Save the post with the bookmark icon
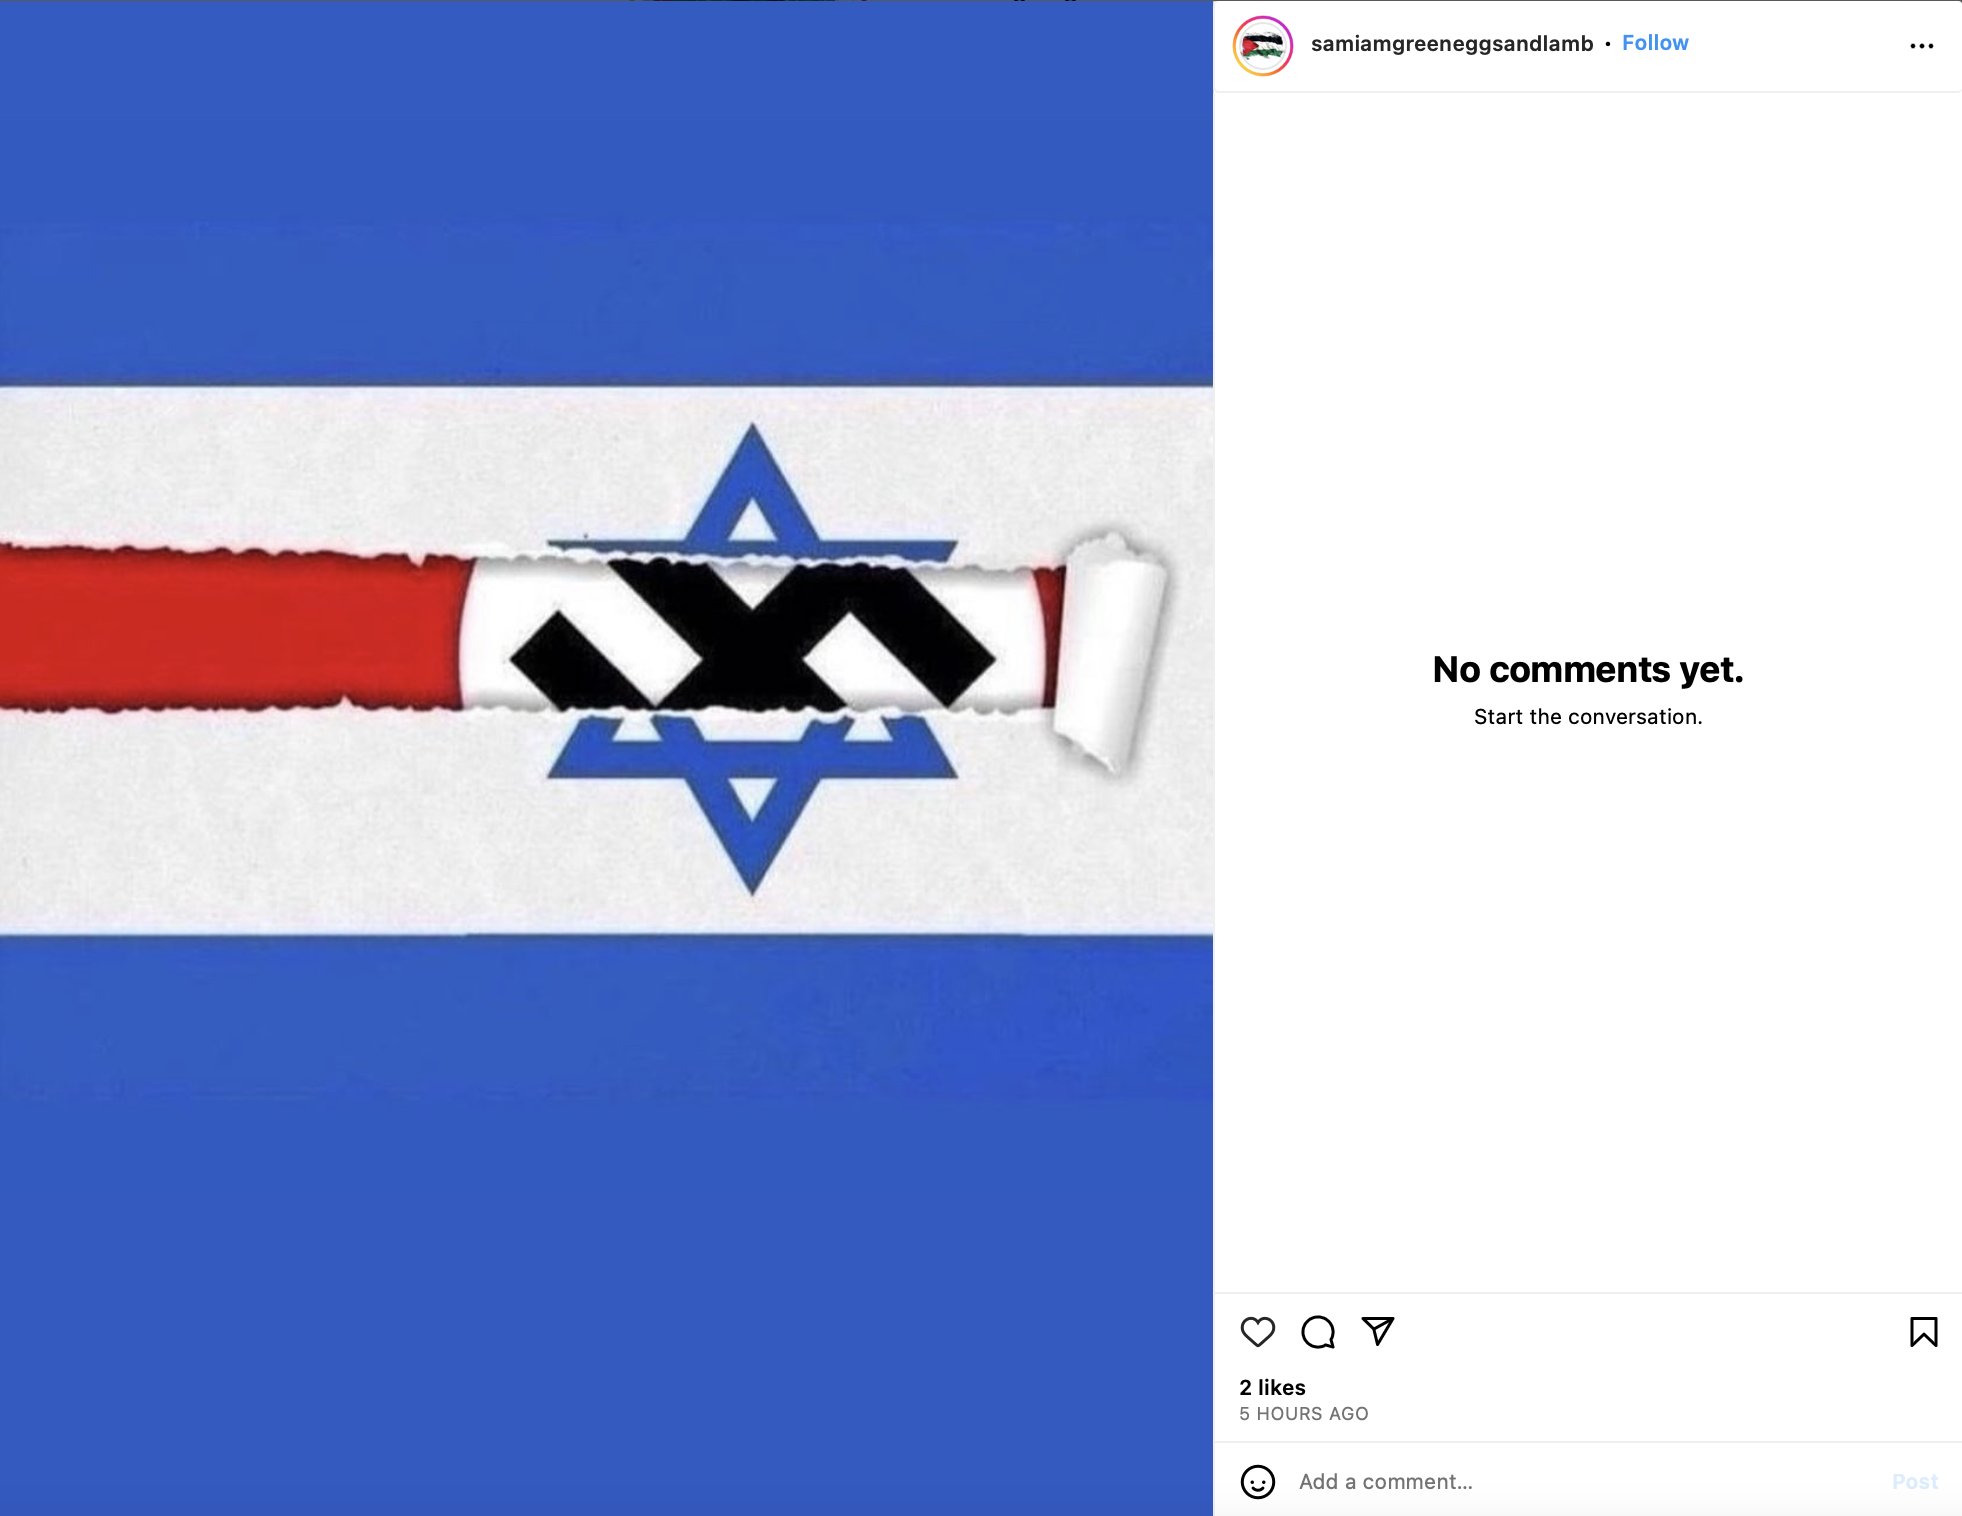 (x=1923, y=1332)
